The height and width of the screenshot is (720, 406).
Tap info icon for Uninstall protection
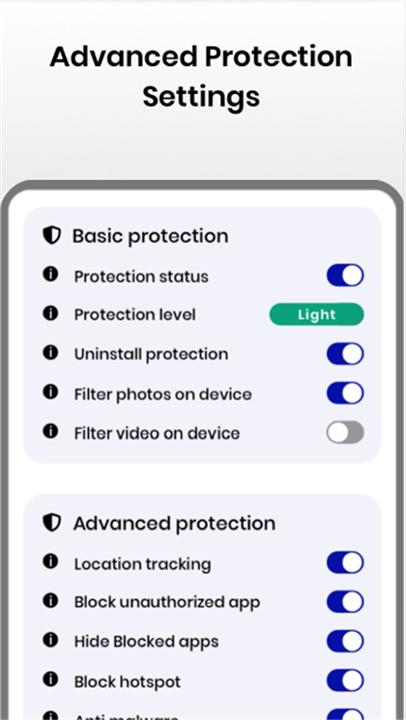point(51,352)
